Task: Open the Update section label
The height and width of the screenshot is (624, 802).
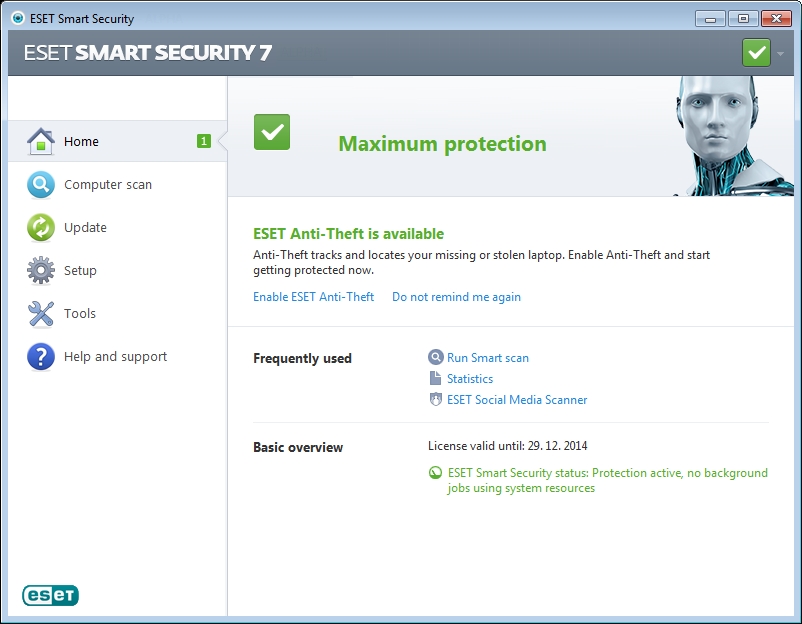Action: point(85,228)
